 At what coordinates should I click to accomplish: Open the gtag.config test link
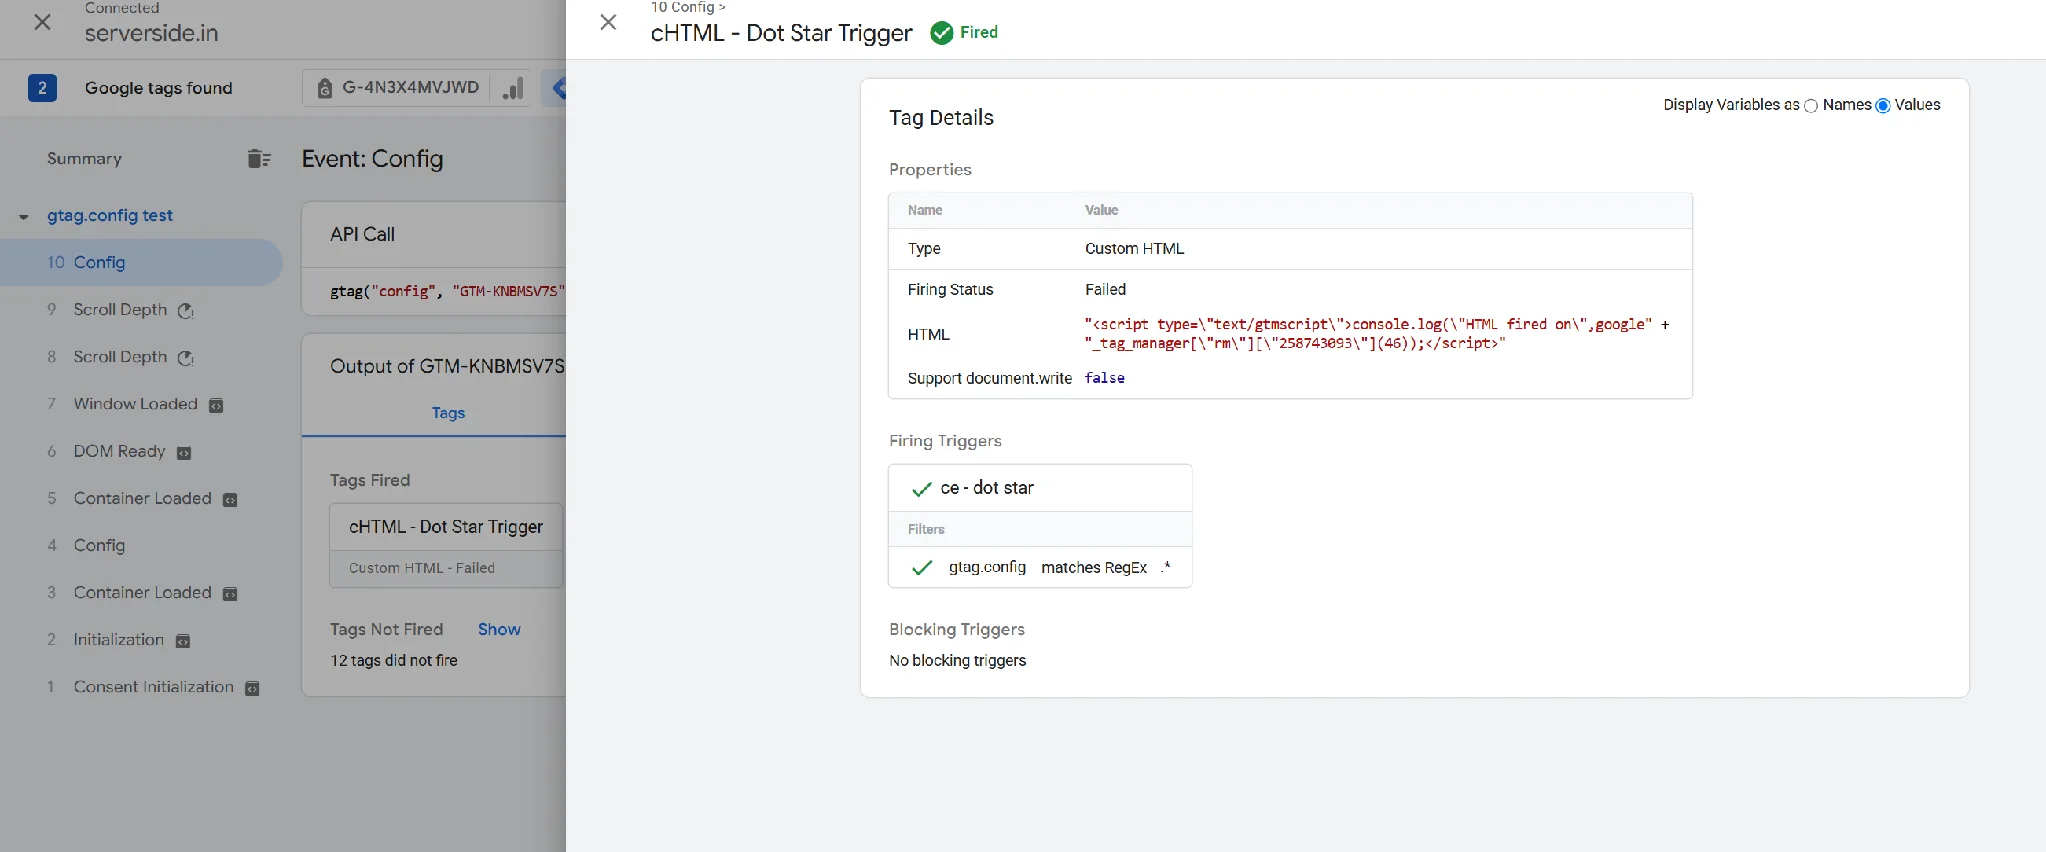[110, 215]
